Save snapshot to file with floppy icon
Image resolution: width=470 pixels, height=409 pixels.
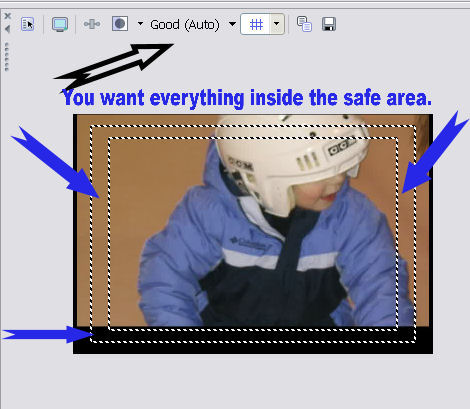329,24
